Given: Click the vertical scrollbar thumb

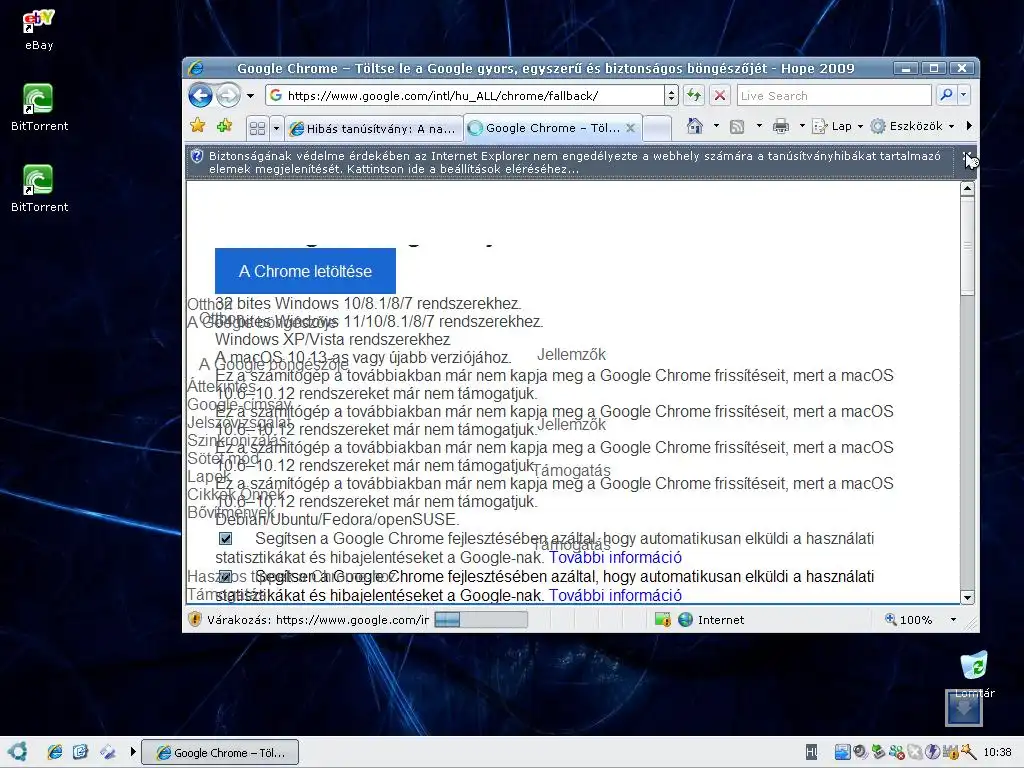Looking at the screenshot, I should pyautogui.click(x=967, y=246).
